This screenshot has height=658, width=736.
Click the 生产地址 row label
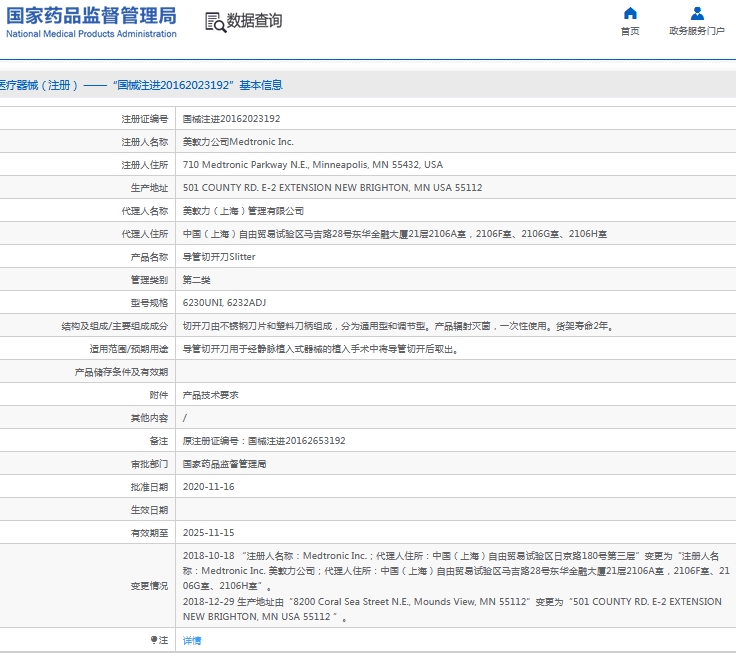[149, 188]
